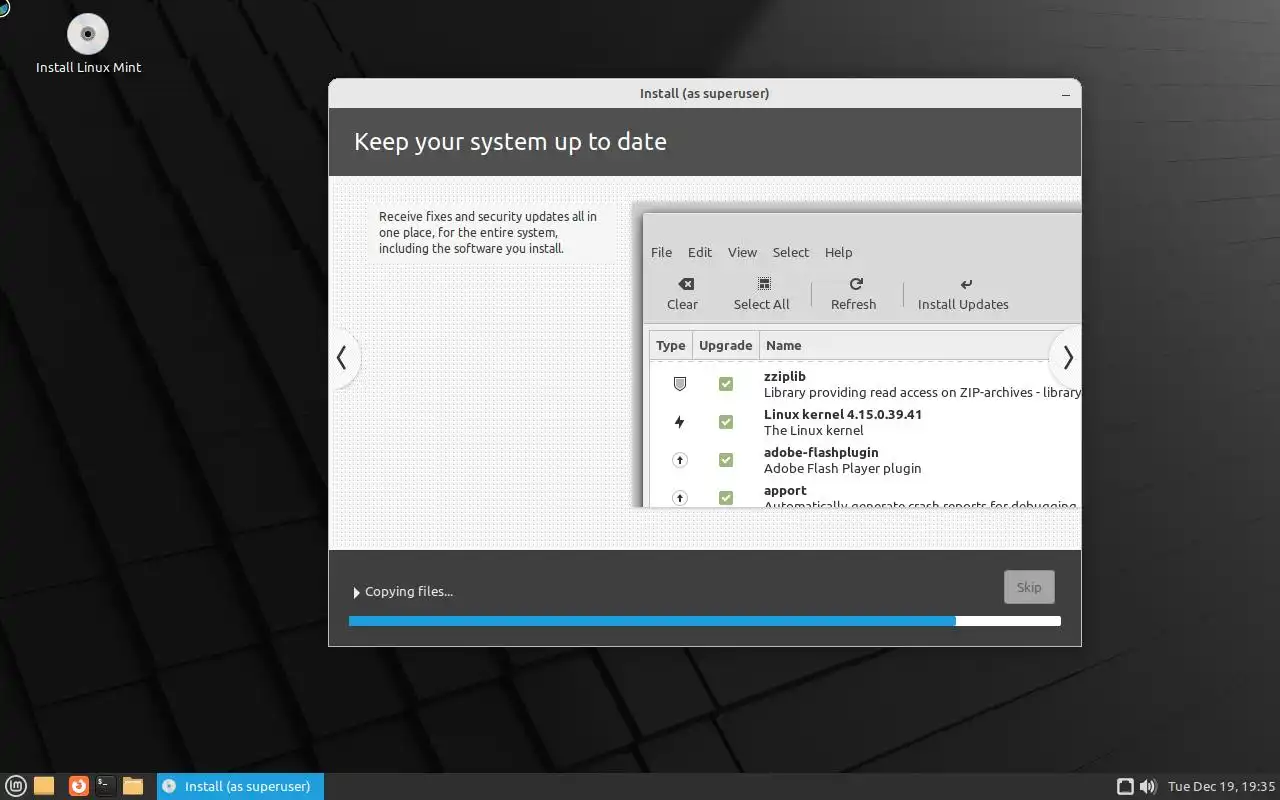Launch Firefox from the panel
The width and height of the screenshot is (1280, 800).
[78, 786]
